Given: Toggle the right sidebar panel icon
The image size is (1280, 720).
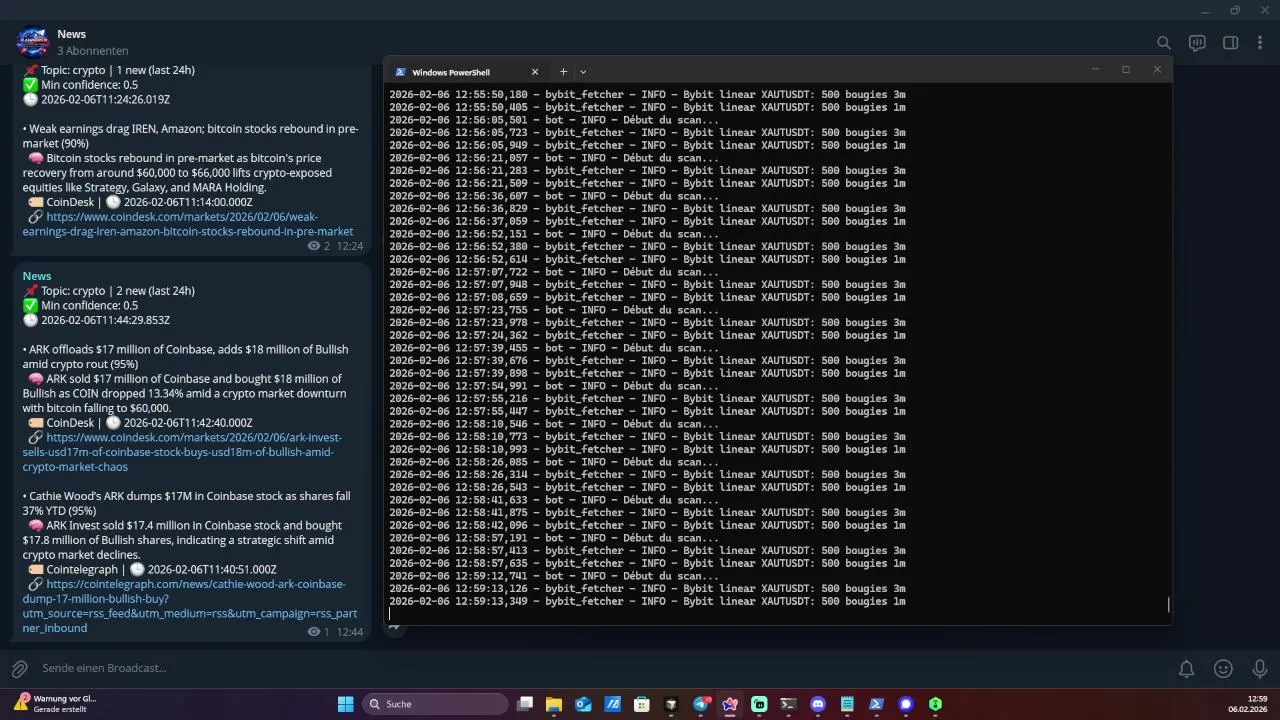Looking at the screenshot, I should click(1231, 43).
